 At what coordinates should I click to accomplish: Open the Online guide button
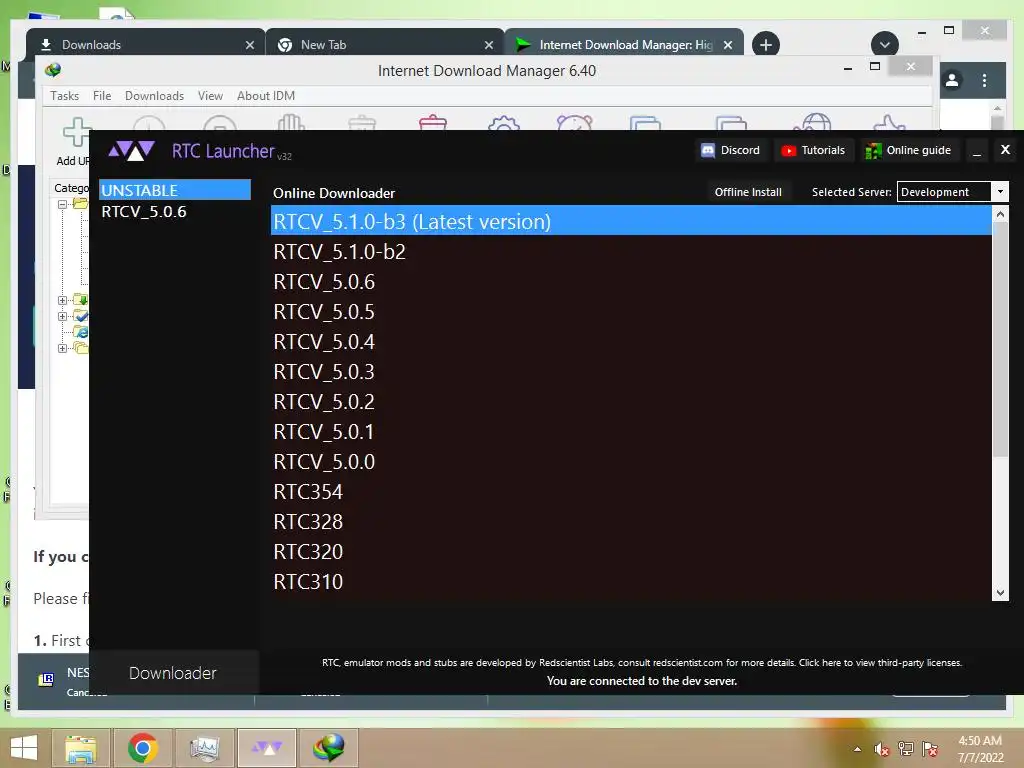[908, 150]
